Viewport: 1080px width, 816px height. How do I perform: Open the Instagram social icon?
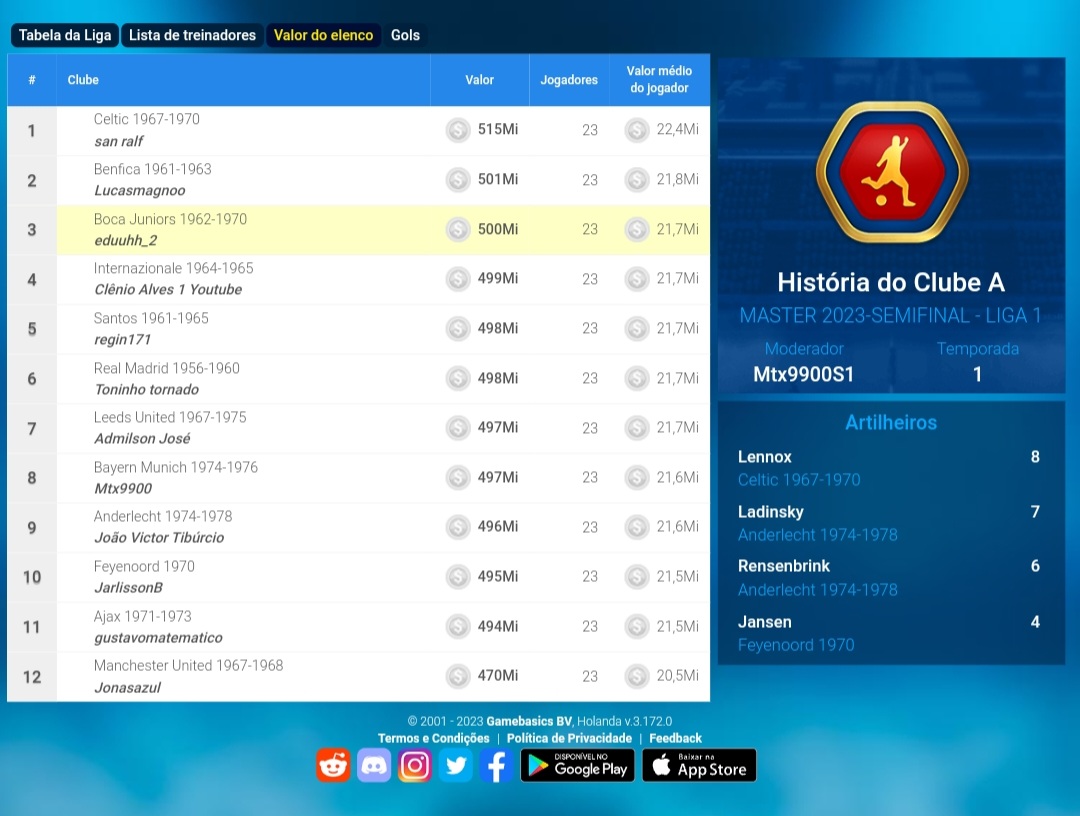(x=415, y=766)
